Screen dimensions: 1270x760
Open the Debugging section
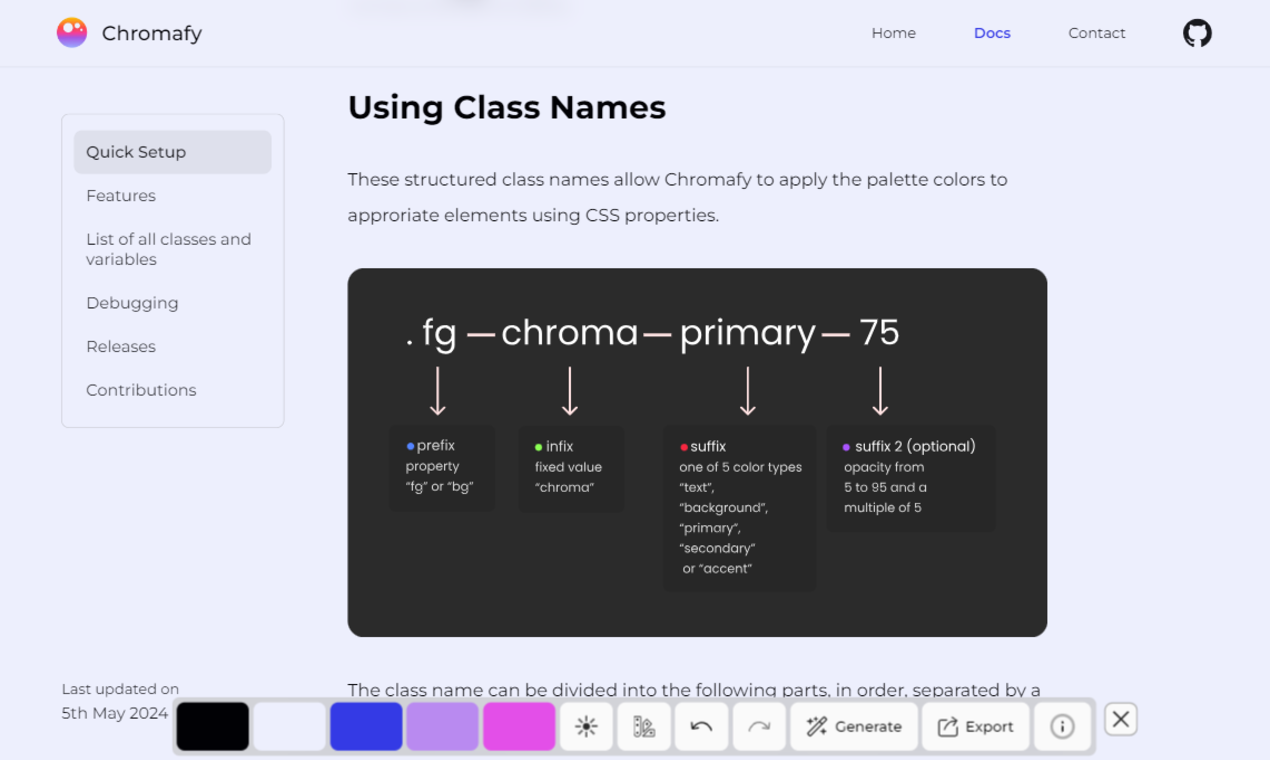tap(132, 303)
